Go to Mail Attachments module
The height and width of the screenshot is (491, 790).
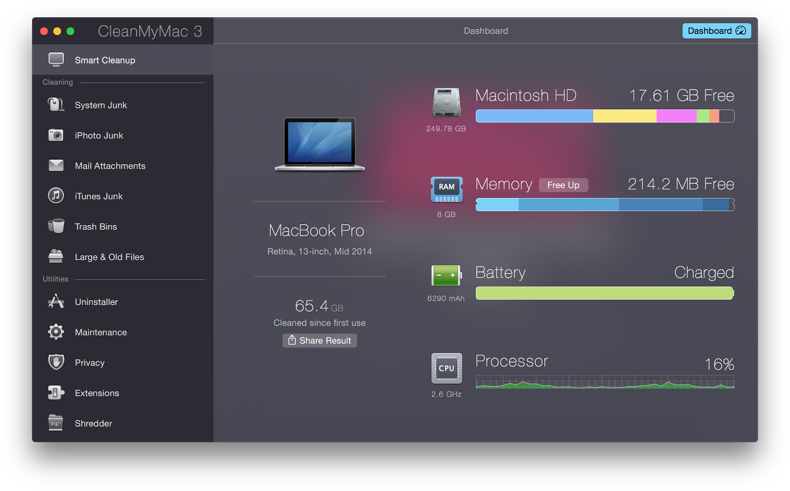[x=123, y=165]
